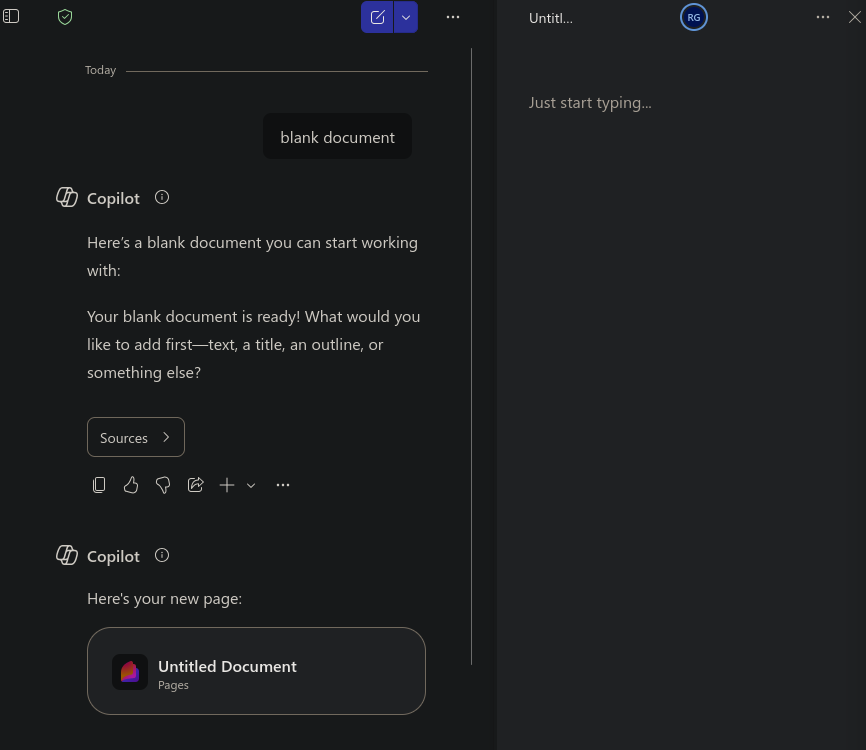Give a thumbs up to Copilot's response

coord(131,485)
